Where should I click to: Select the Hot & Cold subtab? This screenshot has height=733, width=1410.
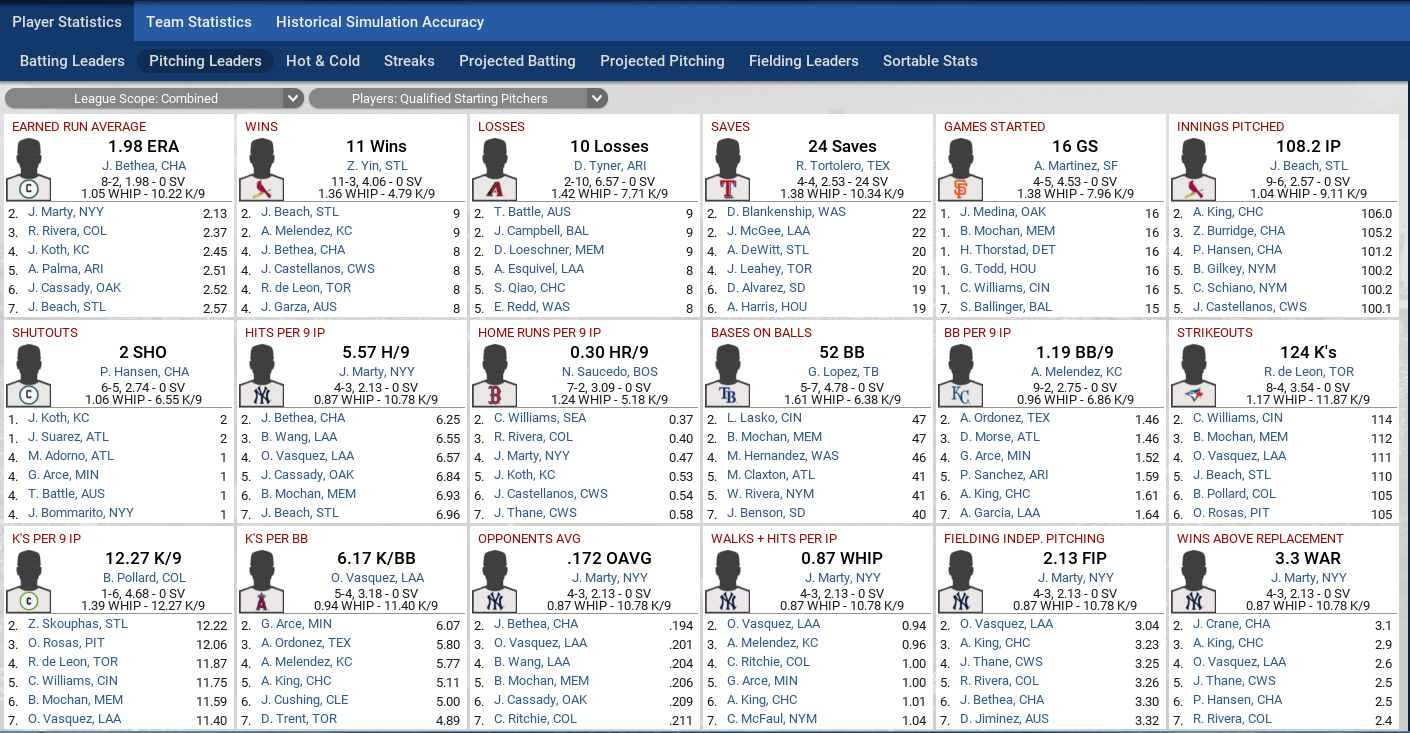323,61
